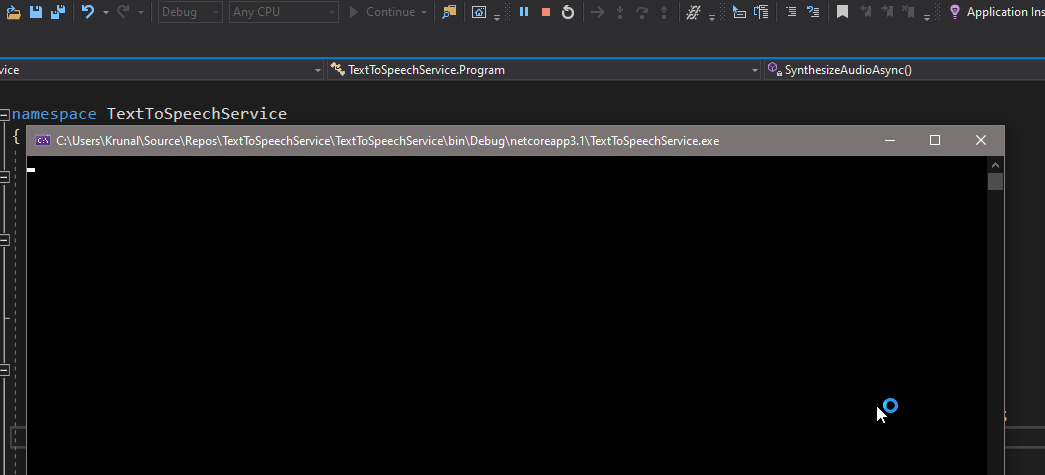Open the Any CPU platform dropdown
The image size is (1045, 475).
283,12
